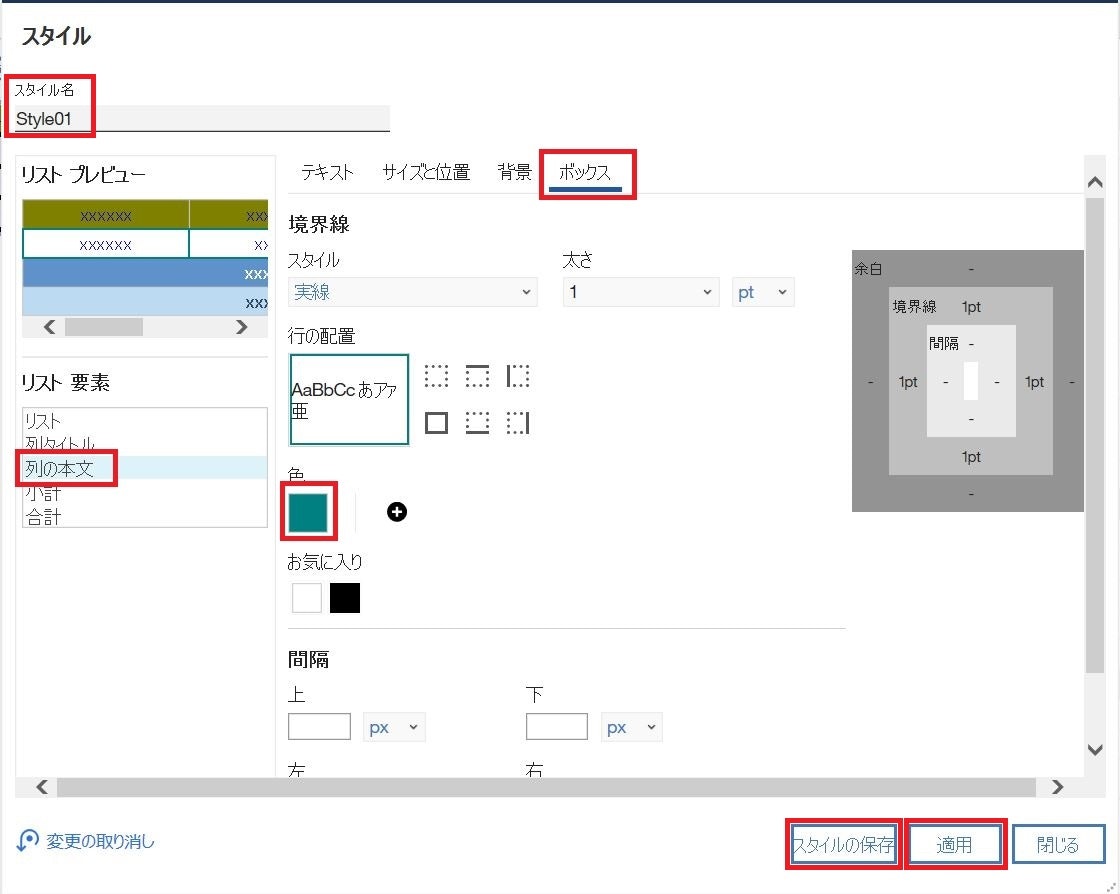Select 小計 in the list elements
Viewport: 1120px width, 894px height.
(145, 493)
